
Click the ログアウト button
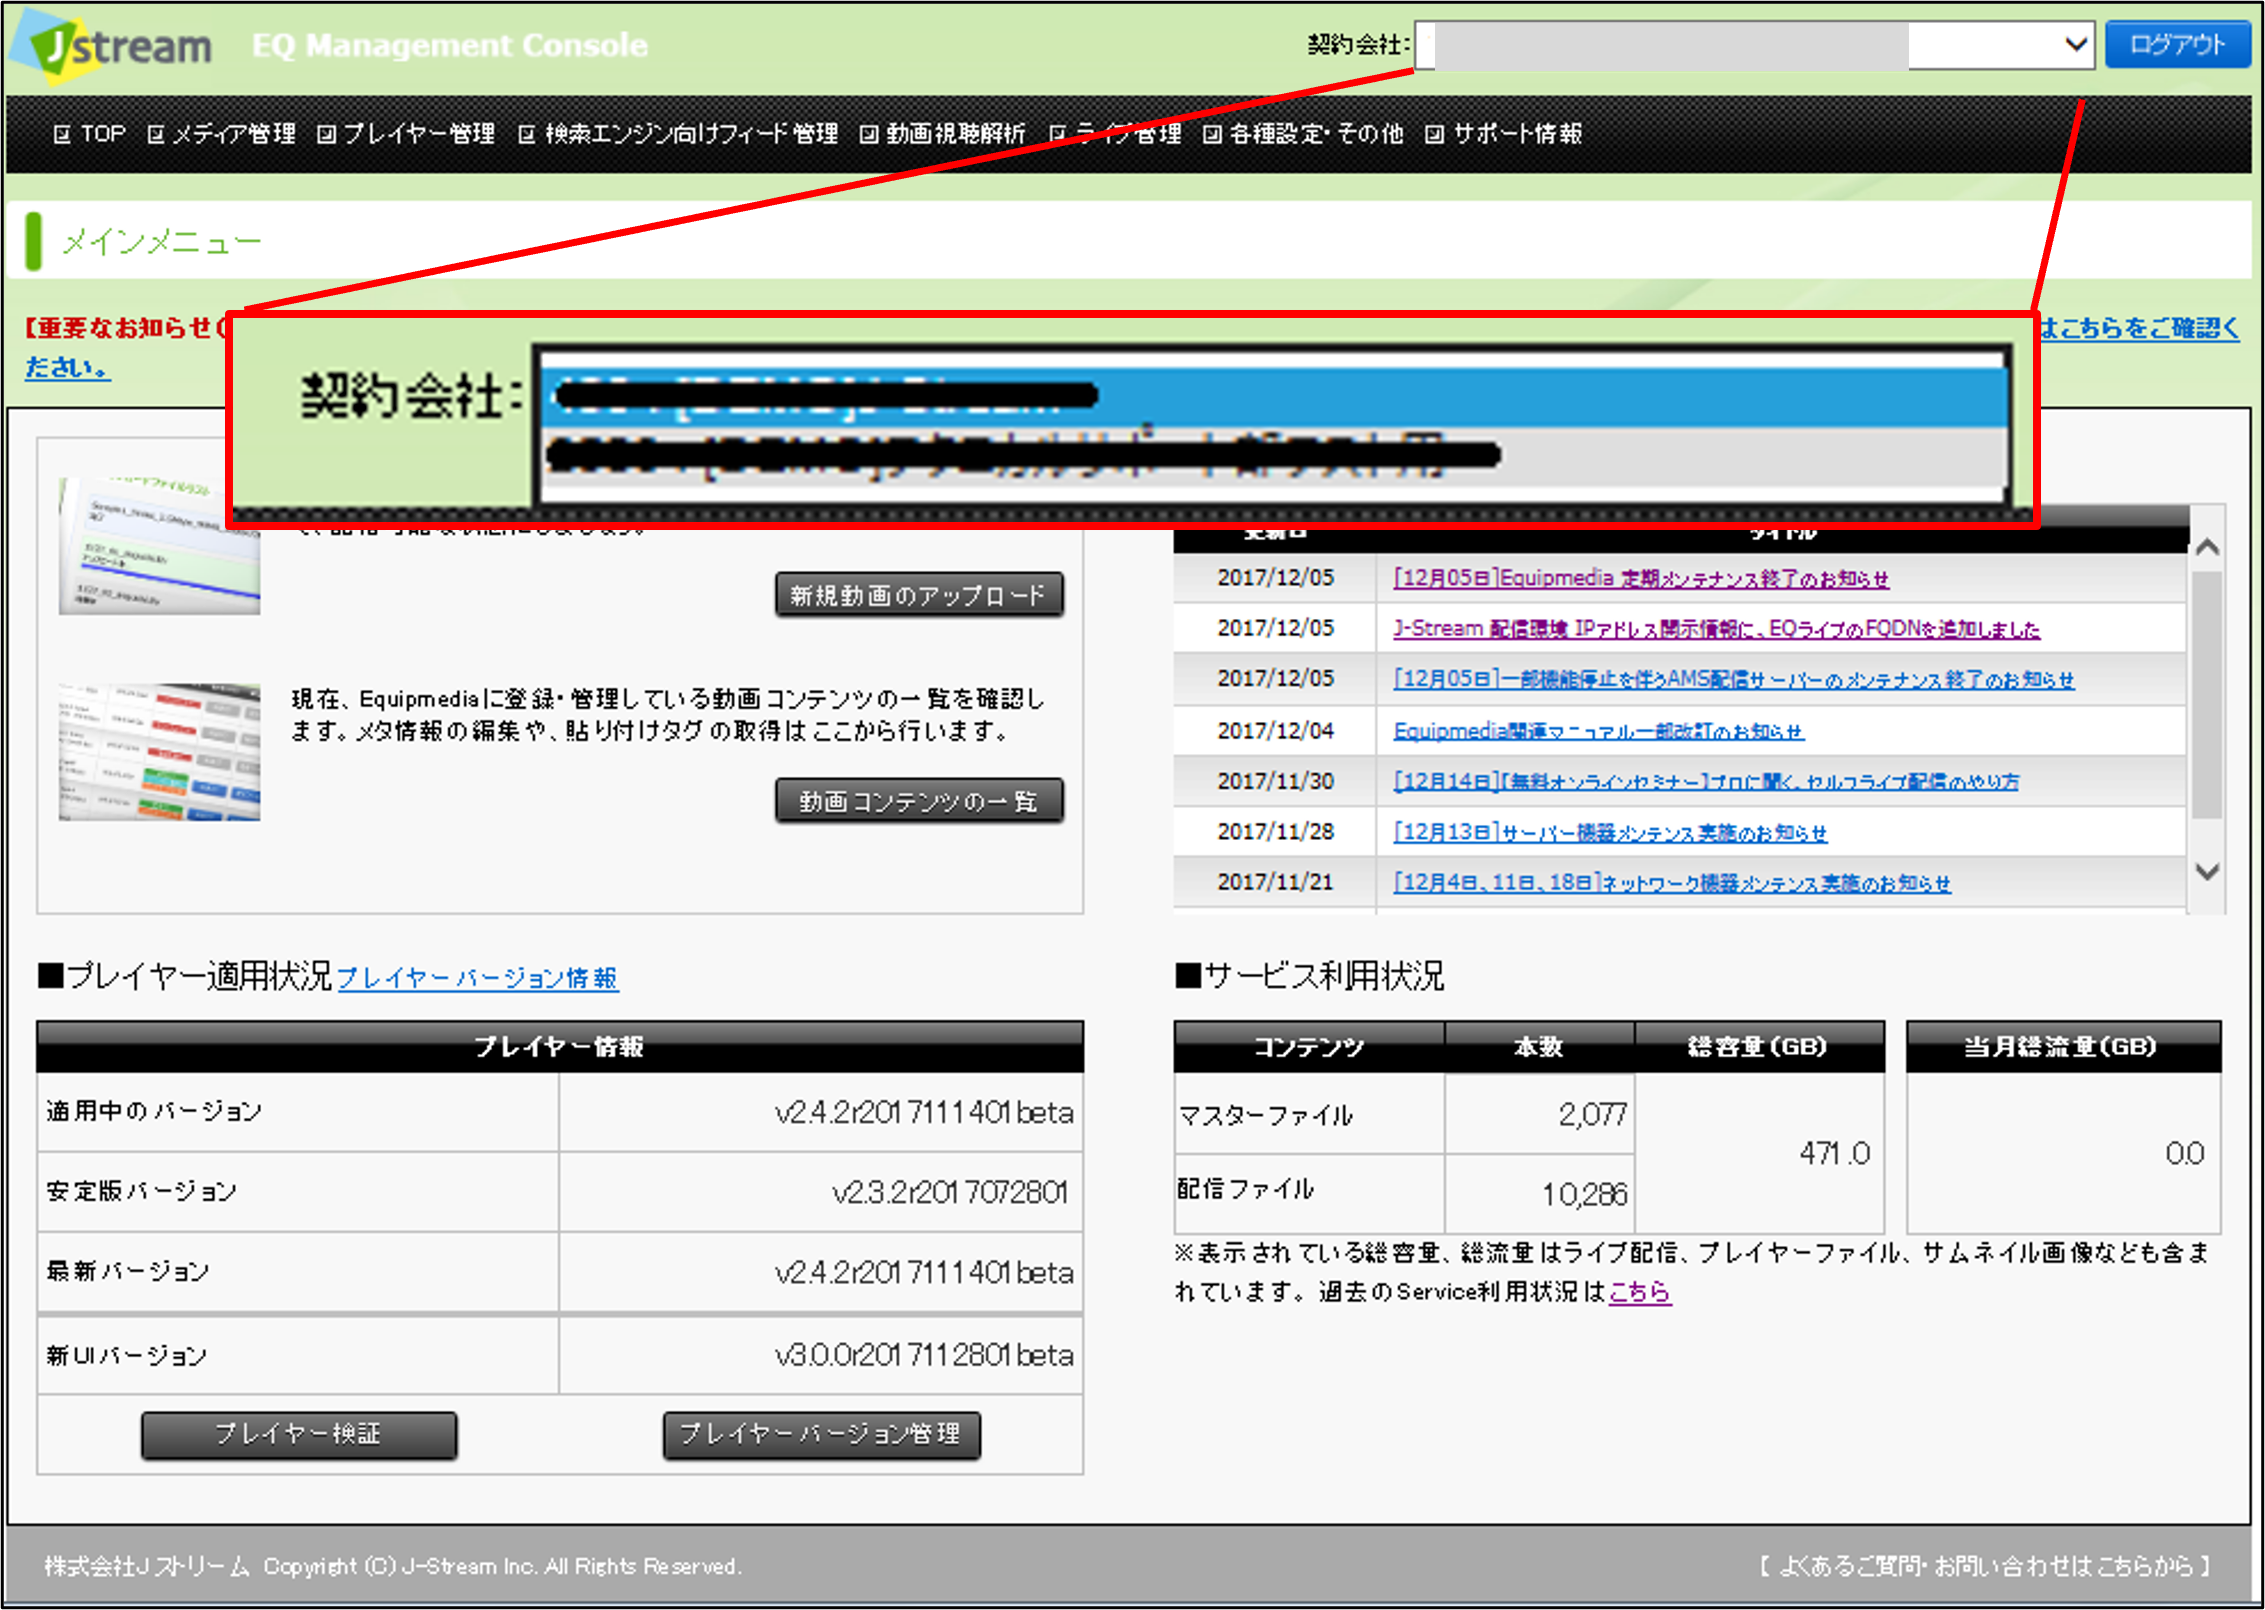[2178, 45]
